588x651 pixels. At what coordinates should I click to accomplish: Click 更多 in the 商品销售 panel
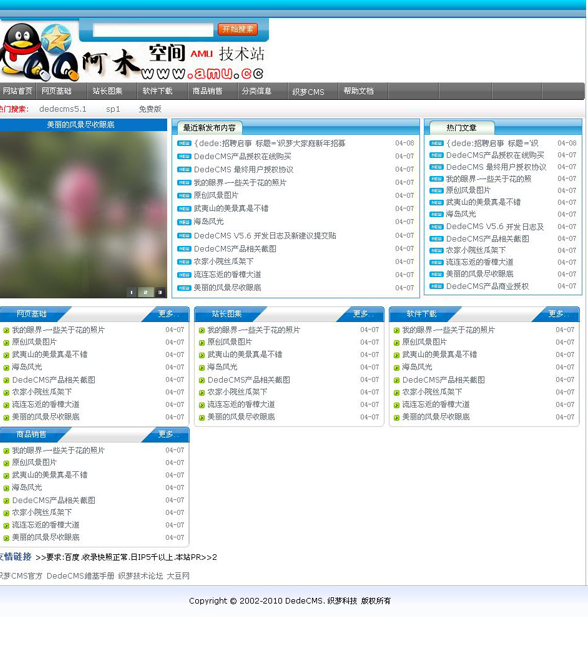point(168,434)
